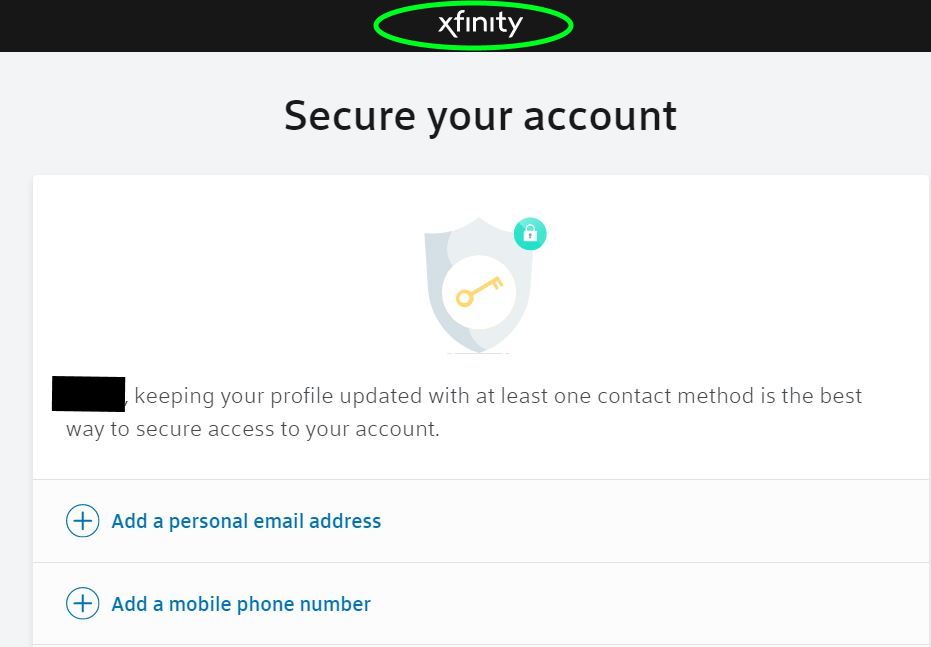The width and height of the screenshot is (931, 647).
Task: Open the Add a mobile phone number link
Action: (241, 604)
